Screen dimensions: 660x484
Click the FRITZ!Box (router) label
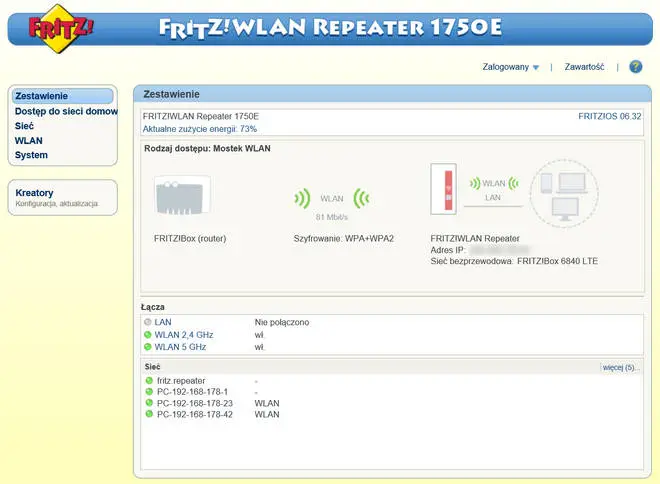[190, 238]
